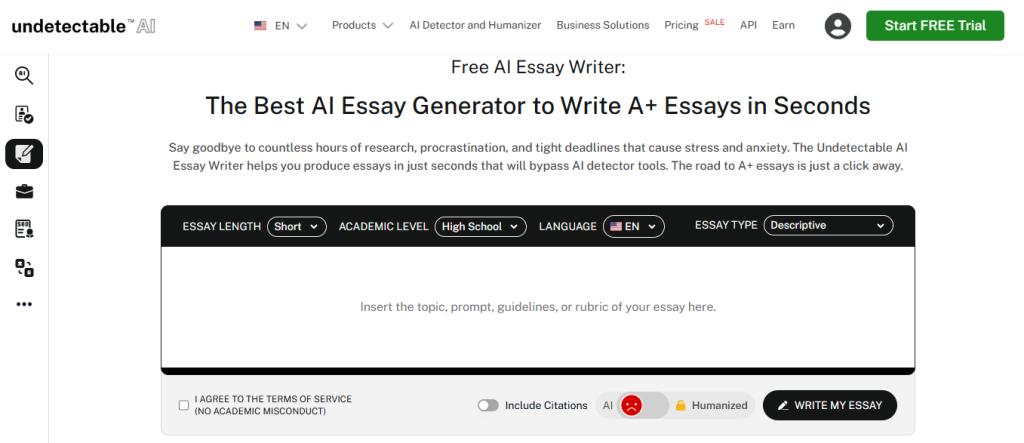The height and width of the screenshot is (443, 1024).
Task: Open the SEO writer sidebar icon
Action: tap(24, 229)
